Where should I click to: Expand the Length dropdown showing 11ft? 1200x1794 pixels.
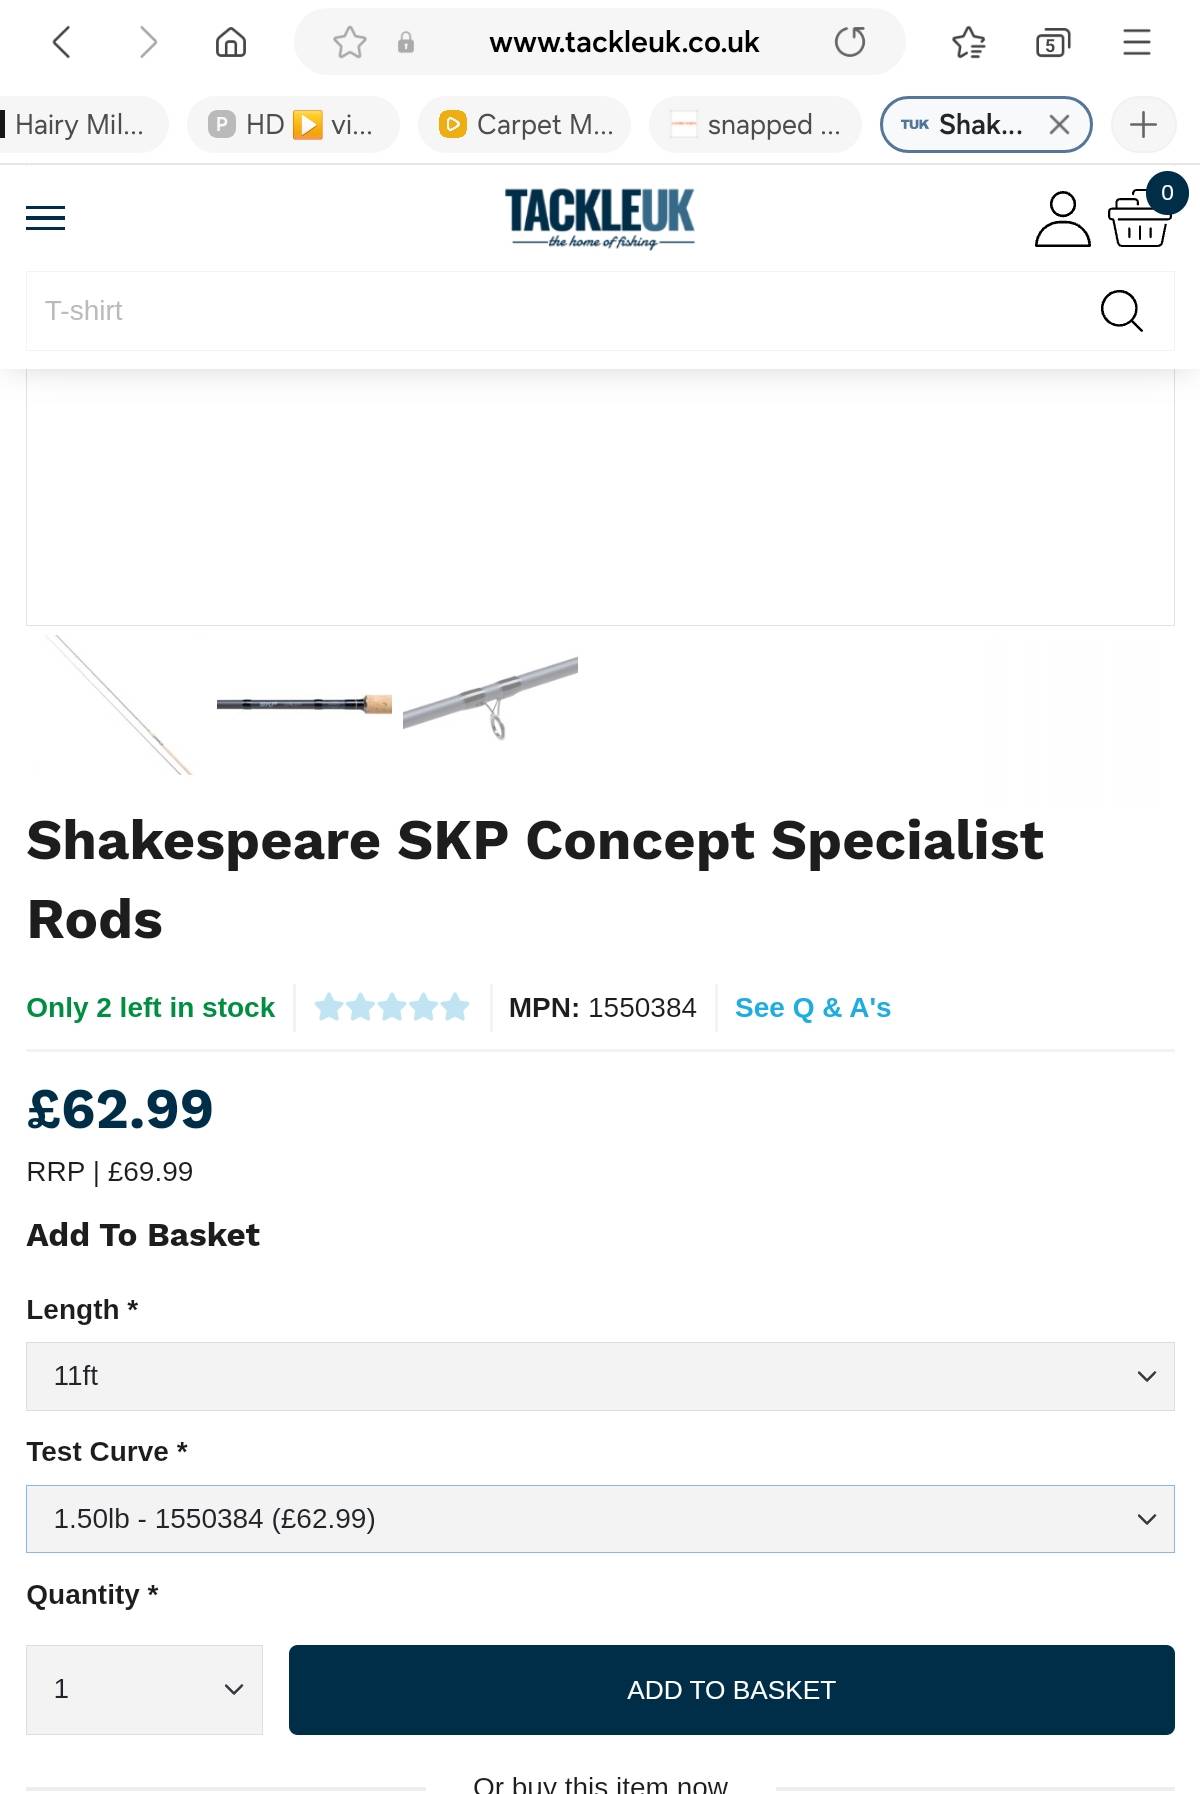click(600, 1376)
